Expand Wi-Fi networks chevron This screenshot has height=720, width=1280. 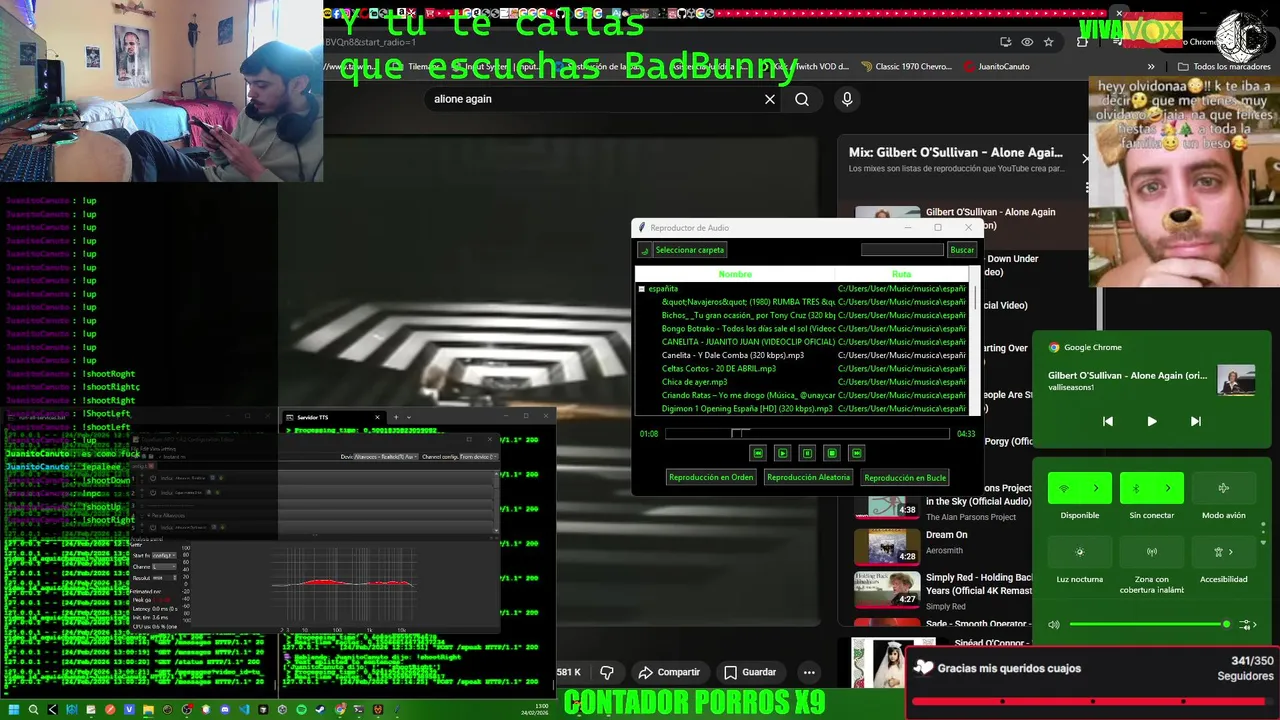[x=1096, y=488]
